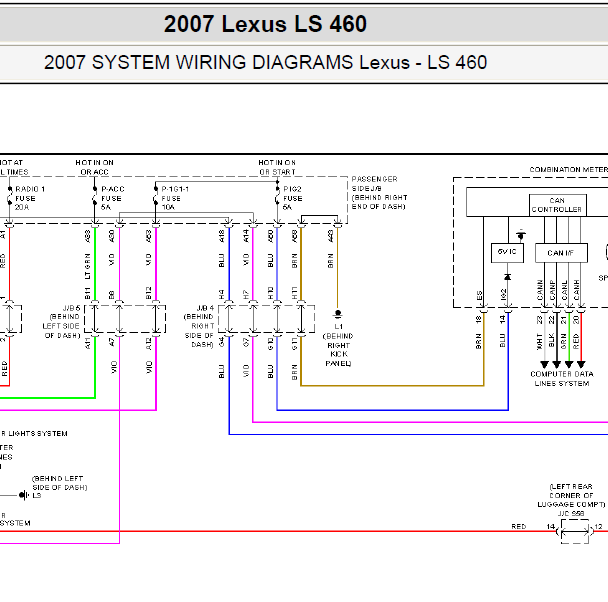
Task: Click the 'HOT IN ON OR START' label
Action: click(277, 167)
